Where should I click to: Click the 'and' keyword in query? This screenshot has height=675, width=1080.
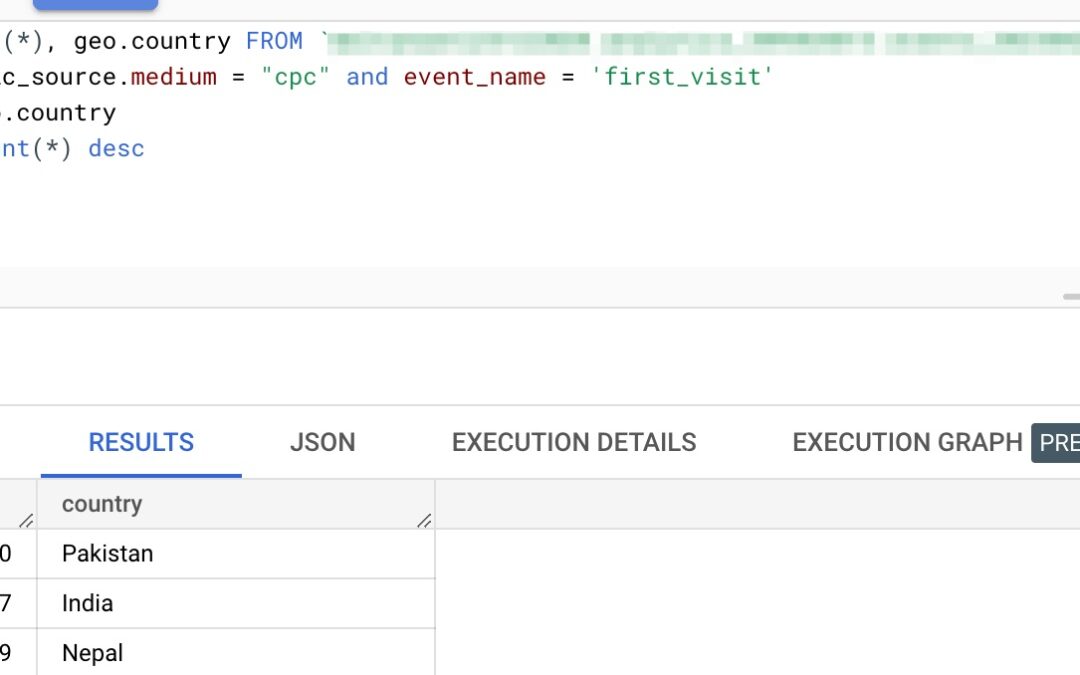click(367, 76)
